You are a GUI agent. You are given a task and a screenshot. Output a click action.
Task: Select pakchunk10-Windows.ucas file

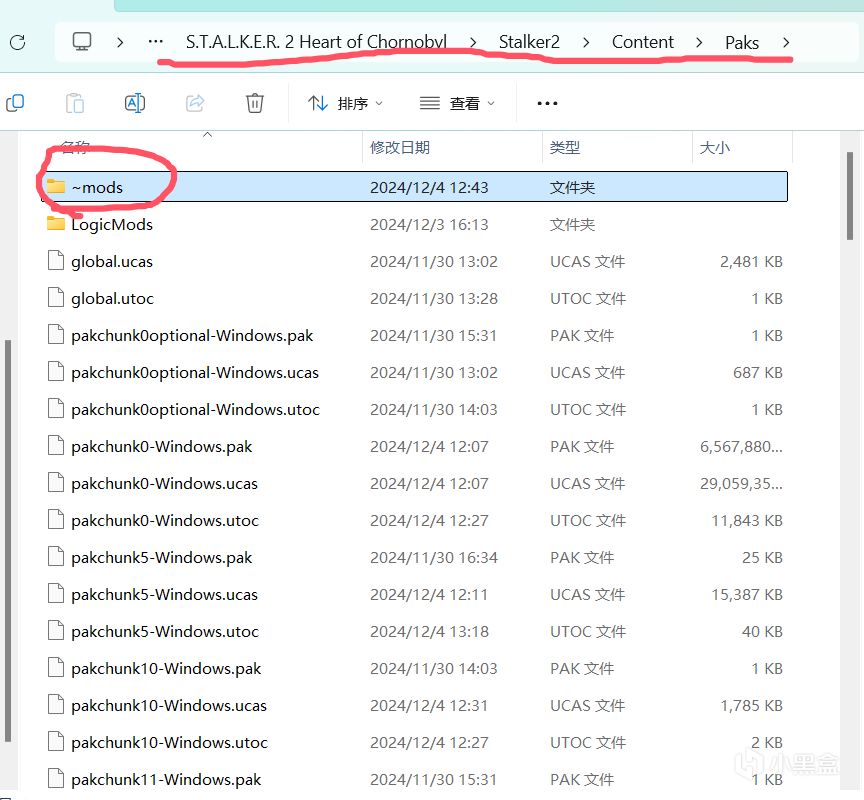point(414,705)
